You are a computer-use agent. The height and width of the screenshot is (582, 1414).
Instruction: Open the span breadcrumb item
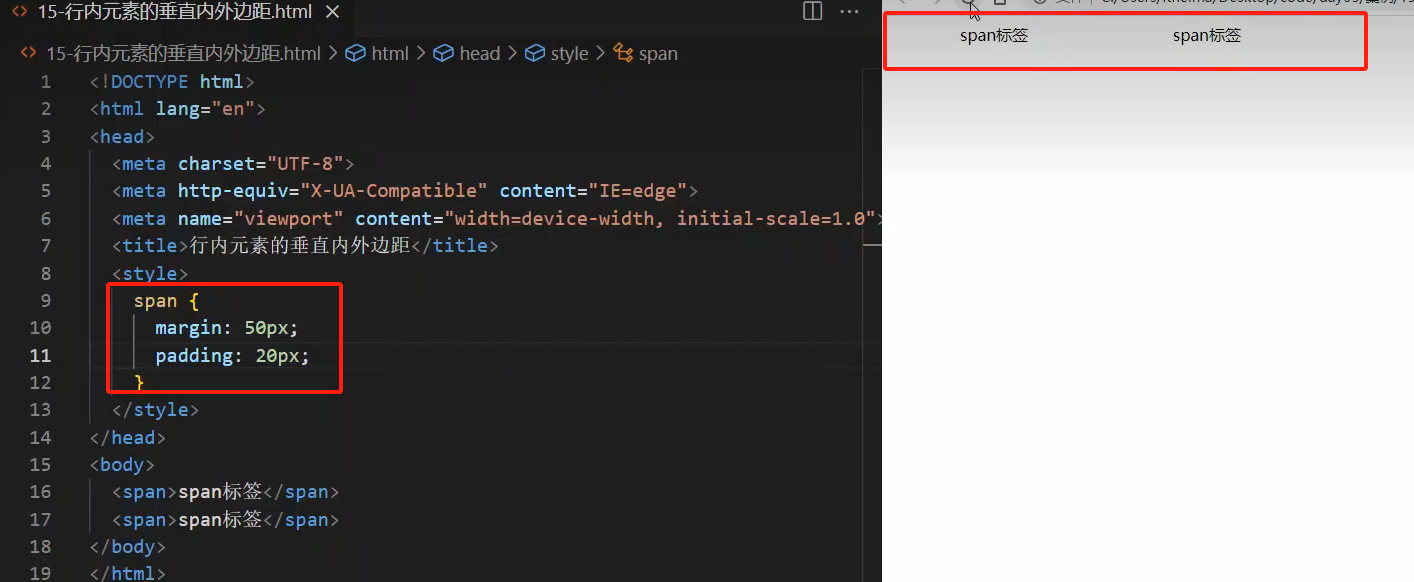pyautogui.click(x=646, y=53)
